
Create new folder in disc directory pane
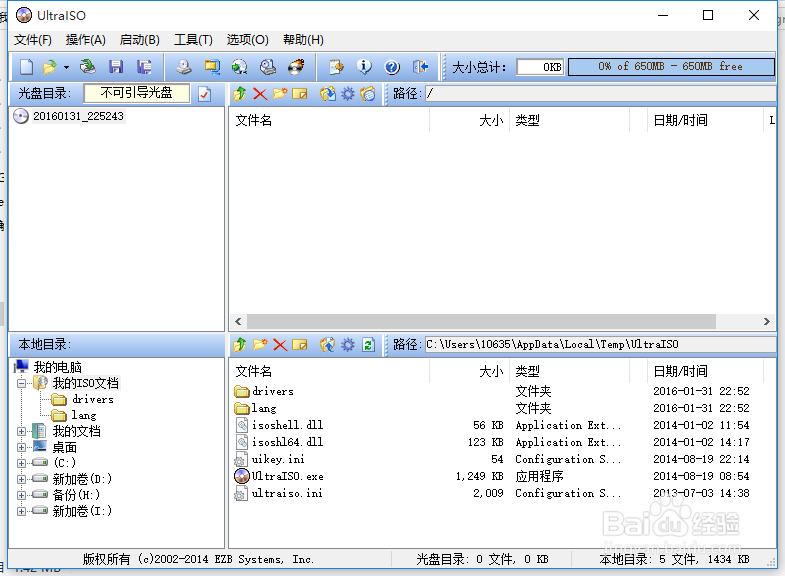[x=280, y=94]
